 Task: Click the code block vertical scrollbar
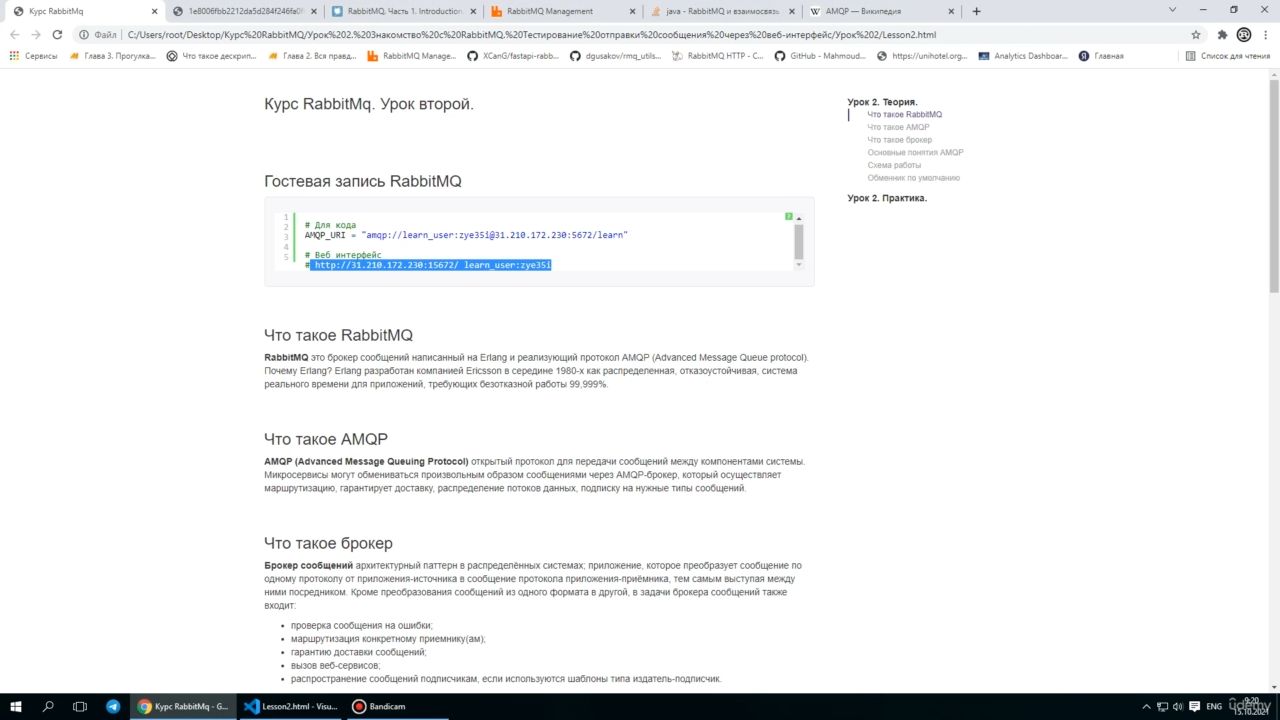pos(798,241)
